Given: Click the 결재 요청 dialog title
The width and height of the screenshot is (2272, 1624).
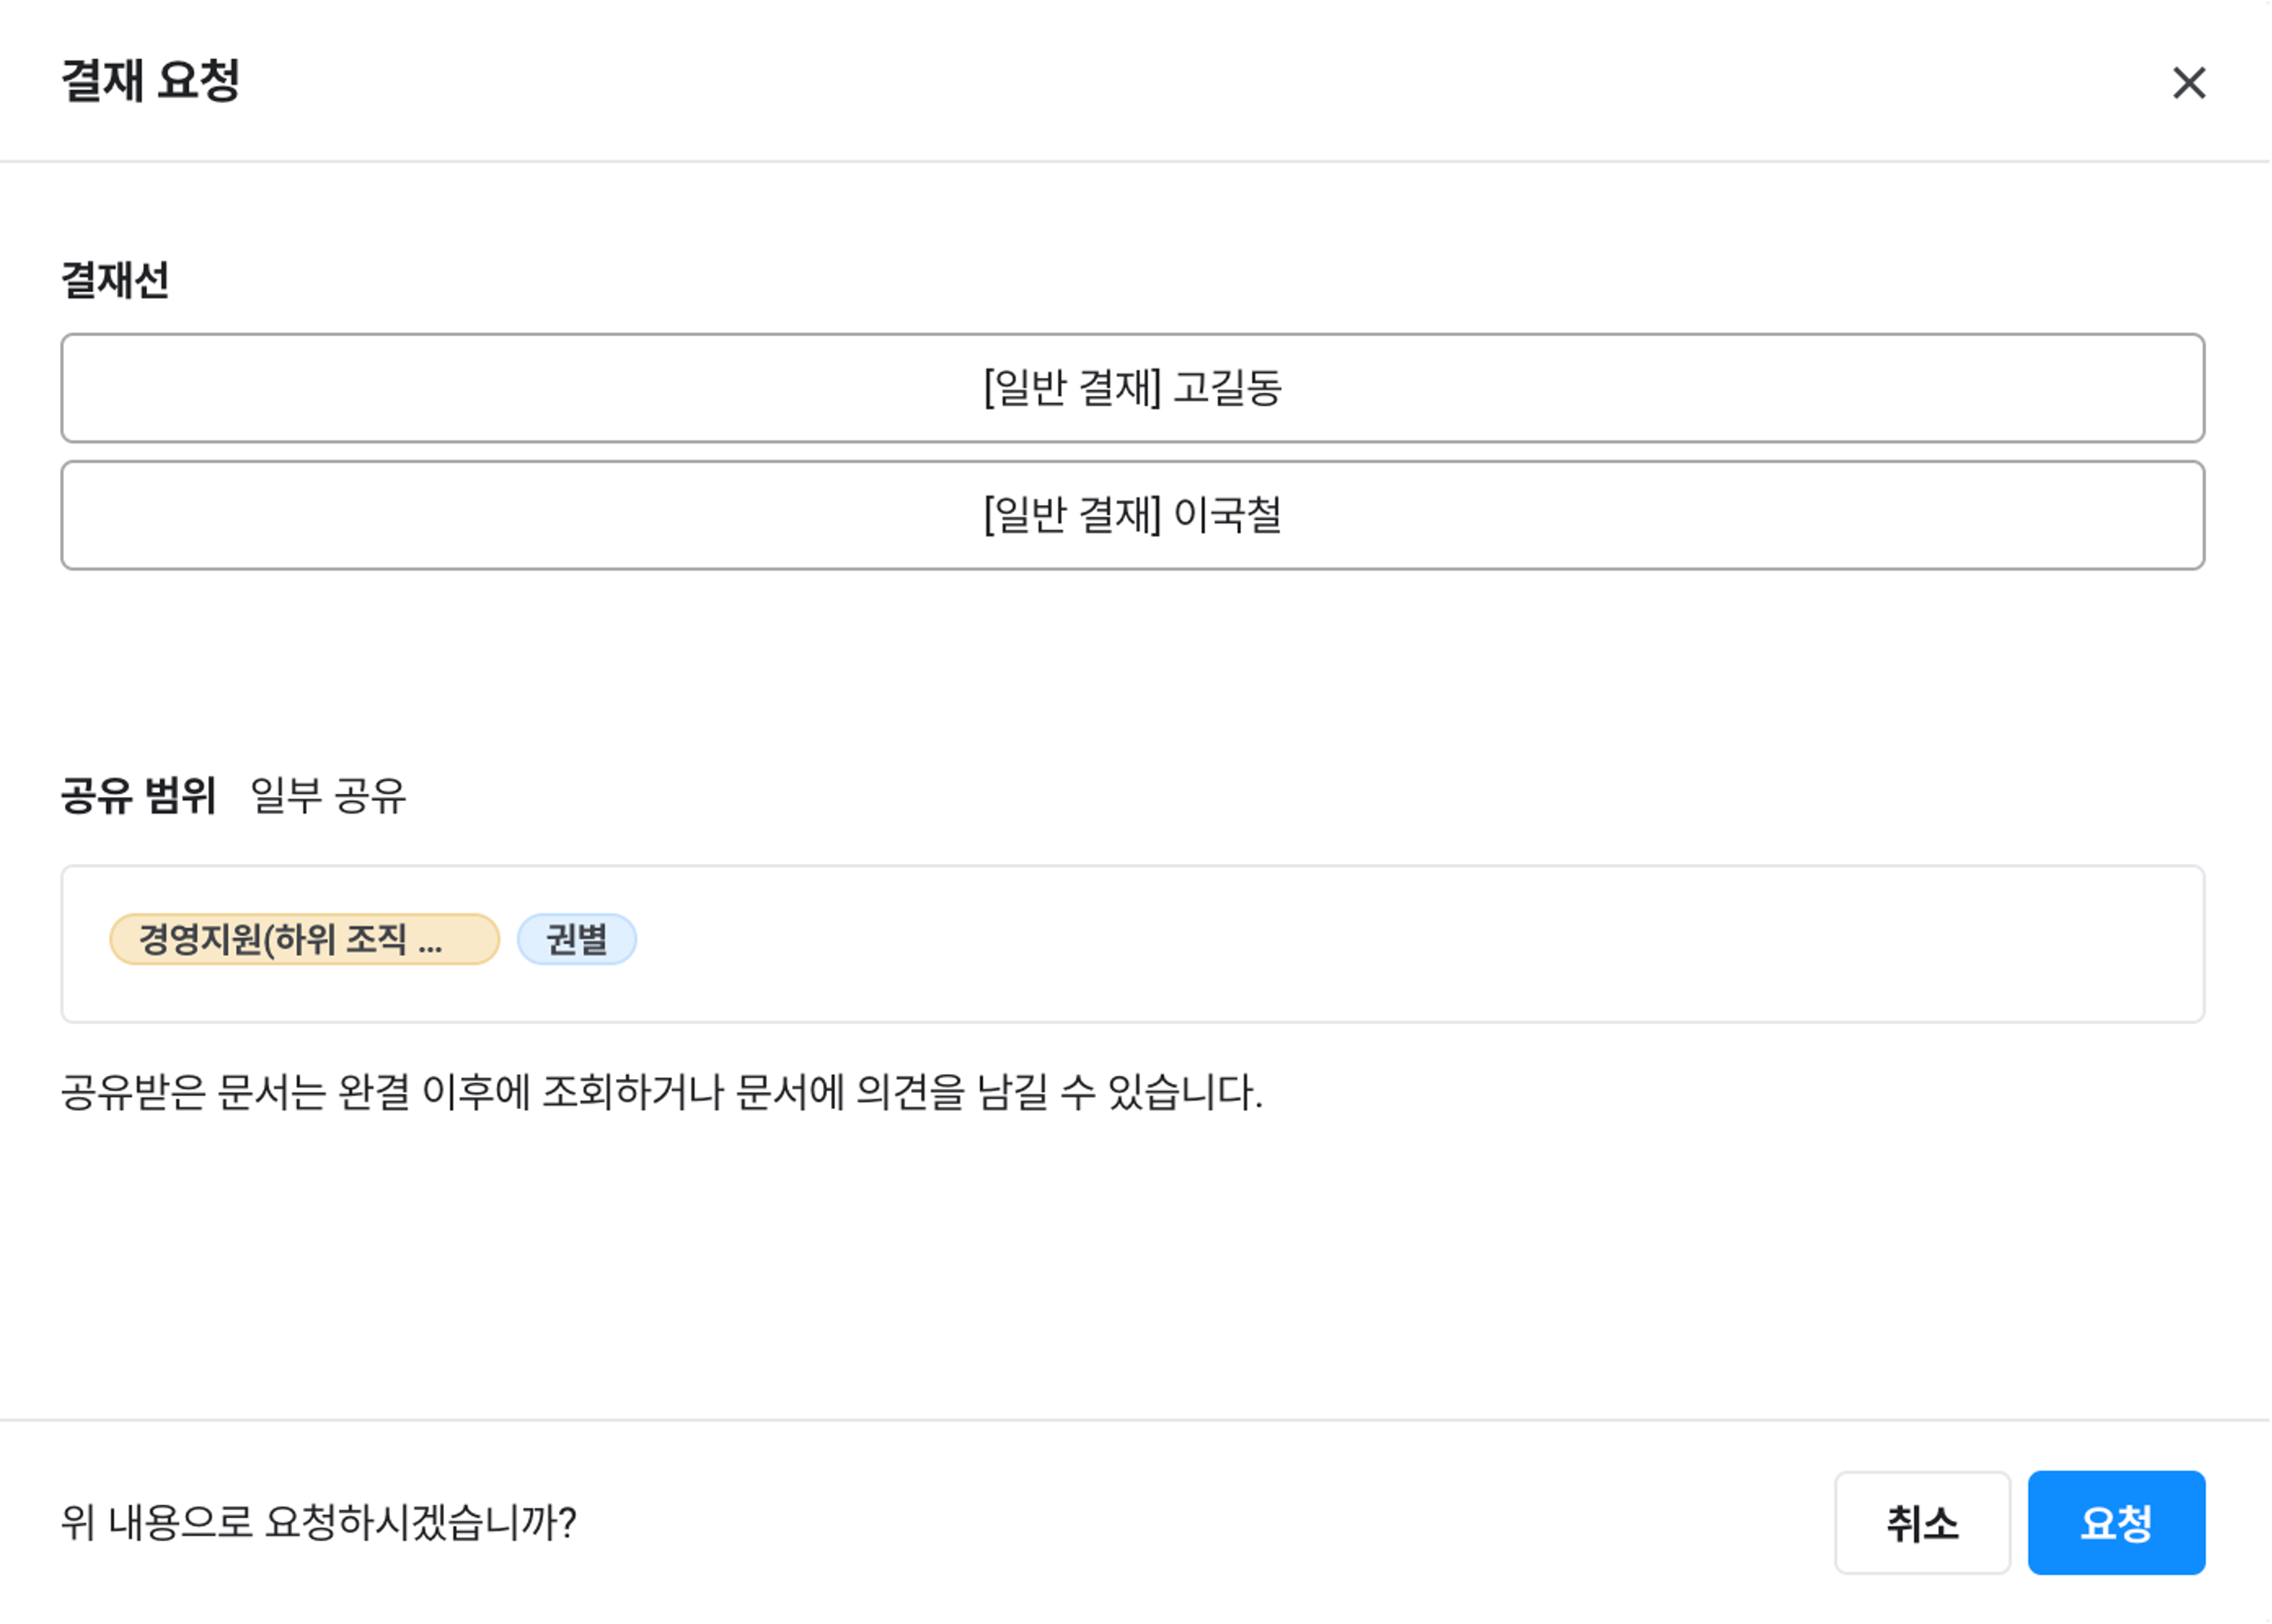Looking at the screenshot, I should click(x=151, y=81).
